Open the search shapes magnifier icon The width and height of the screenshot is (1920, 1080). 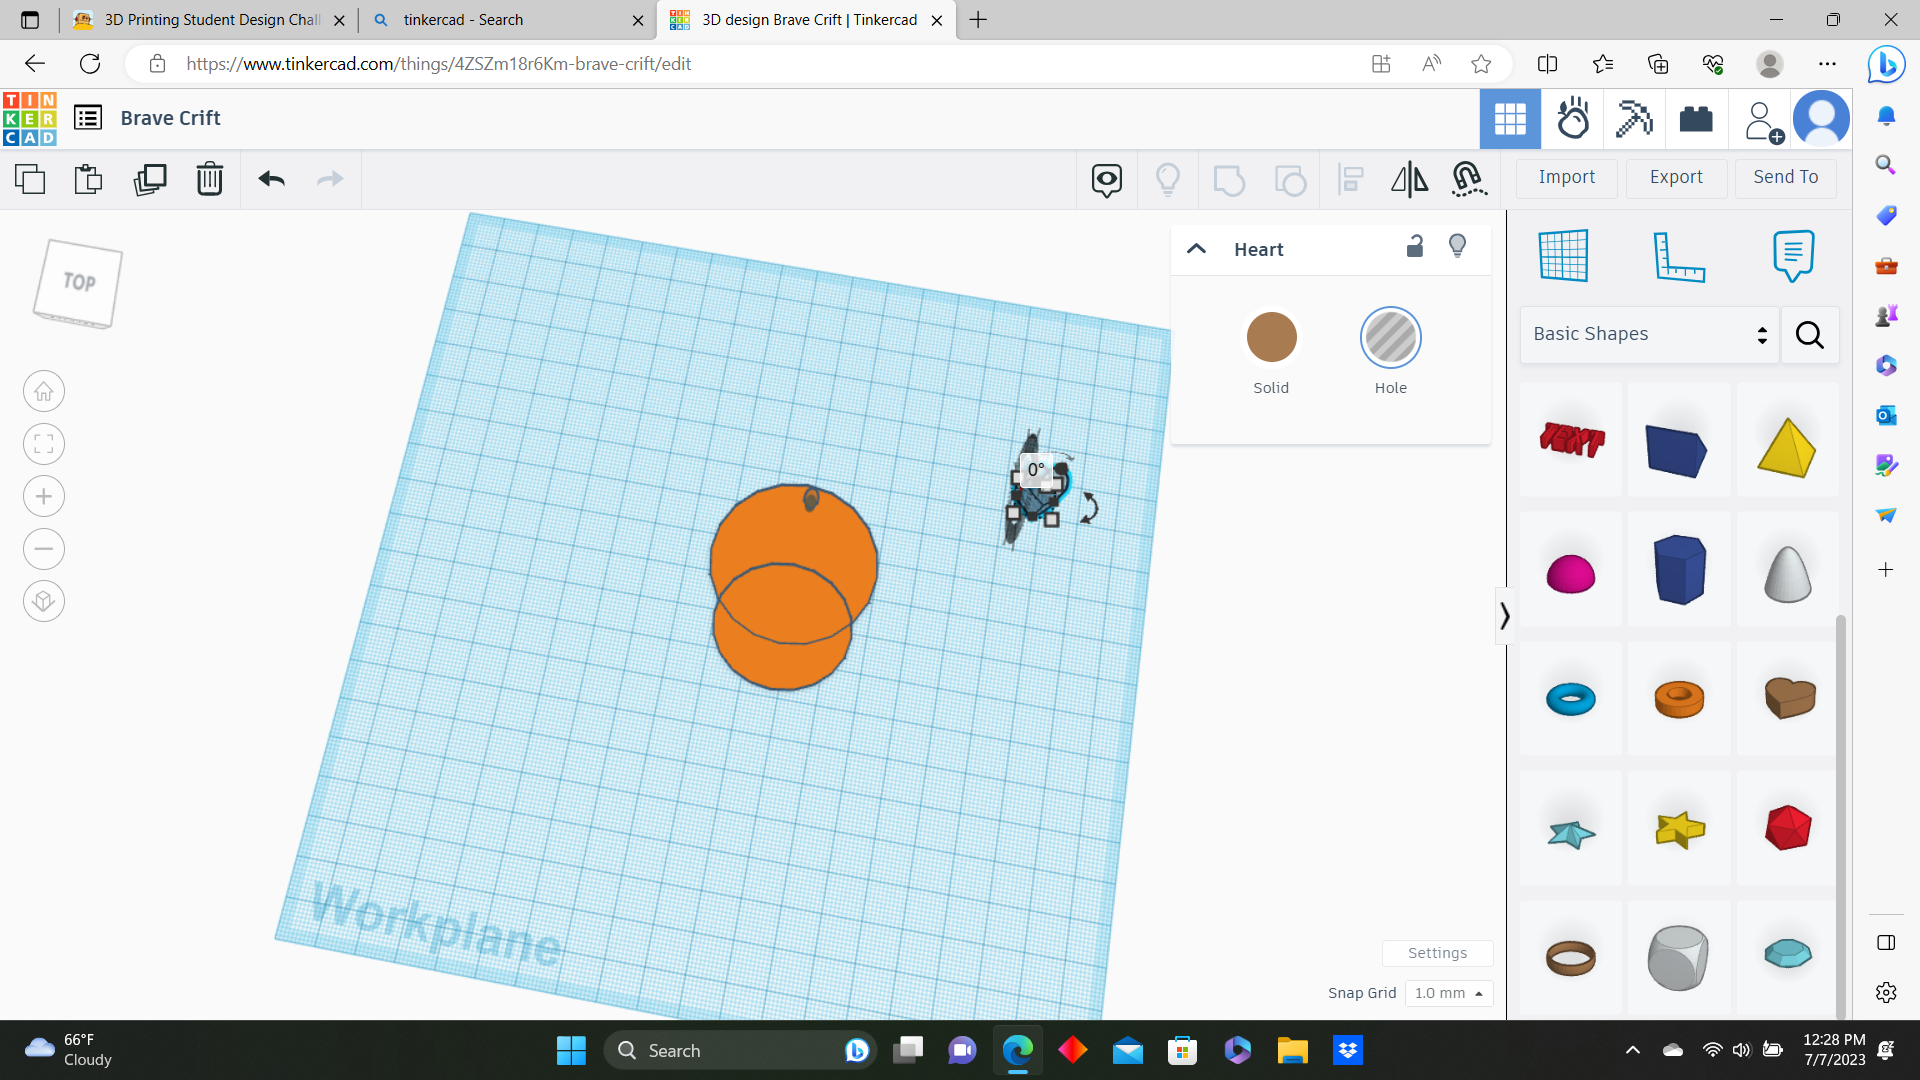coord(1809,335)
